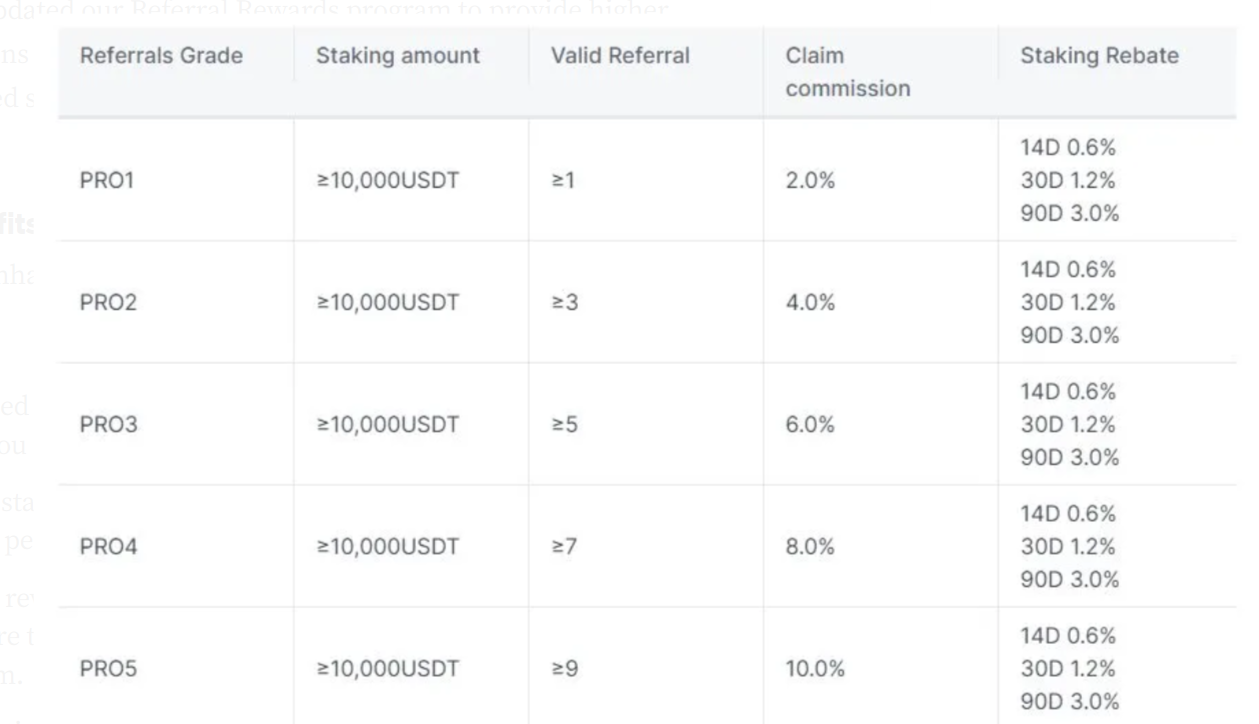Image resolution: width=1259 pixels, height=724 pixels.
Task: Click the Valid Referral column header
Action: (x=620, y=56)
